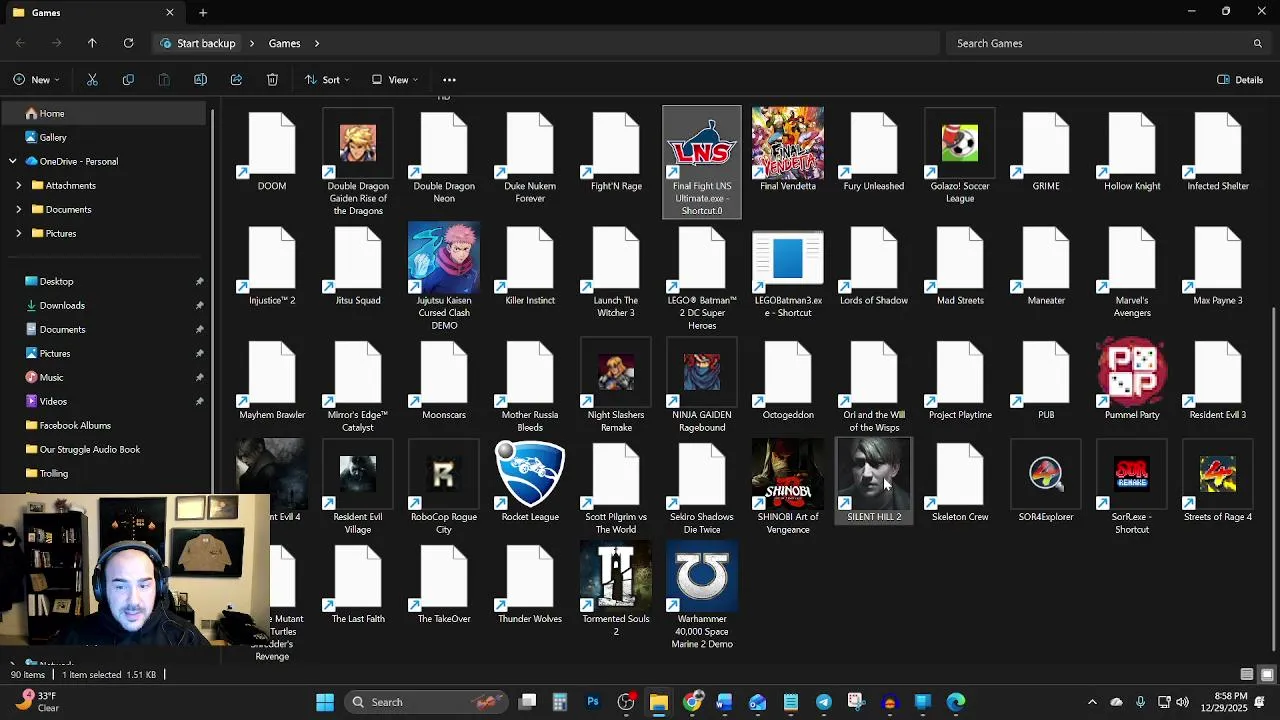Screen dimensions: 1280x720
Task: Open the View dropdown menu
Action: (394, 80)
